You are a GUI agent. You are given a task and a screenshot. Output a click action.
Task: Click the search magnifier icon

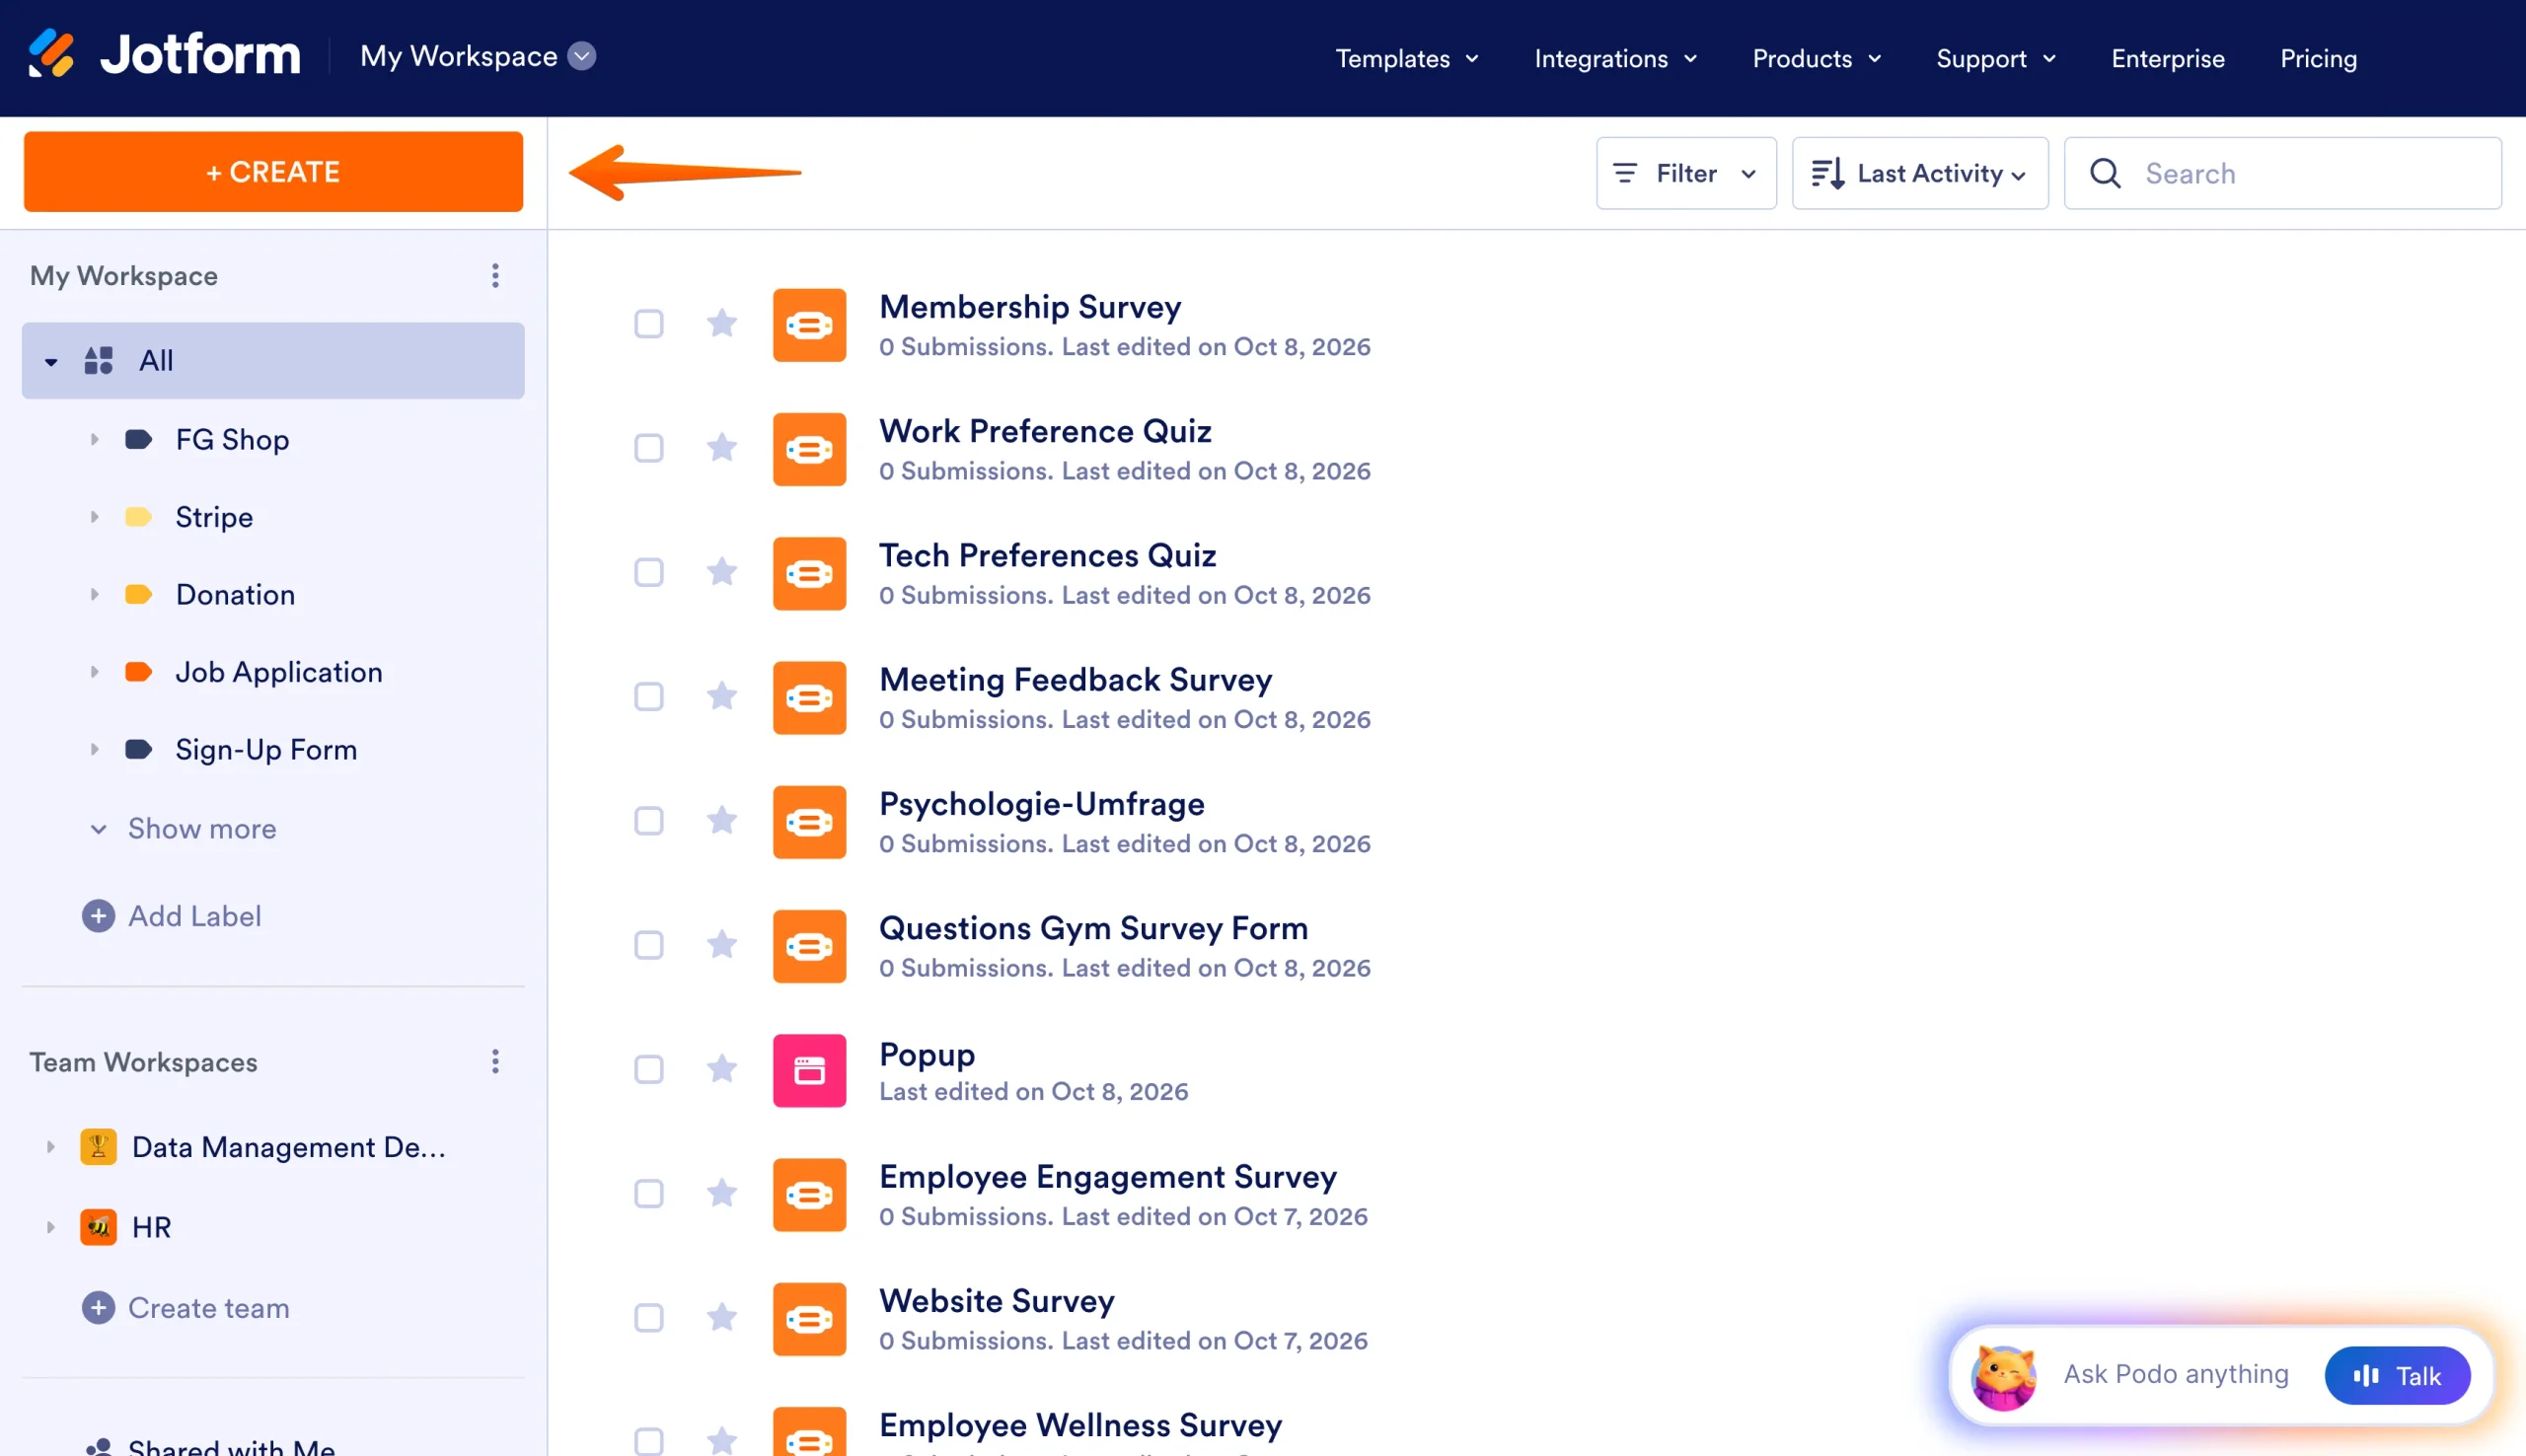pos(2106,174)
